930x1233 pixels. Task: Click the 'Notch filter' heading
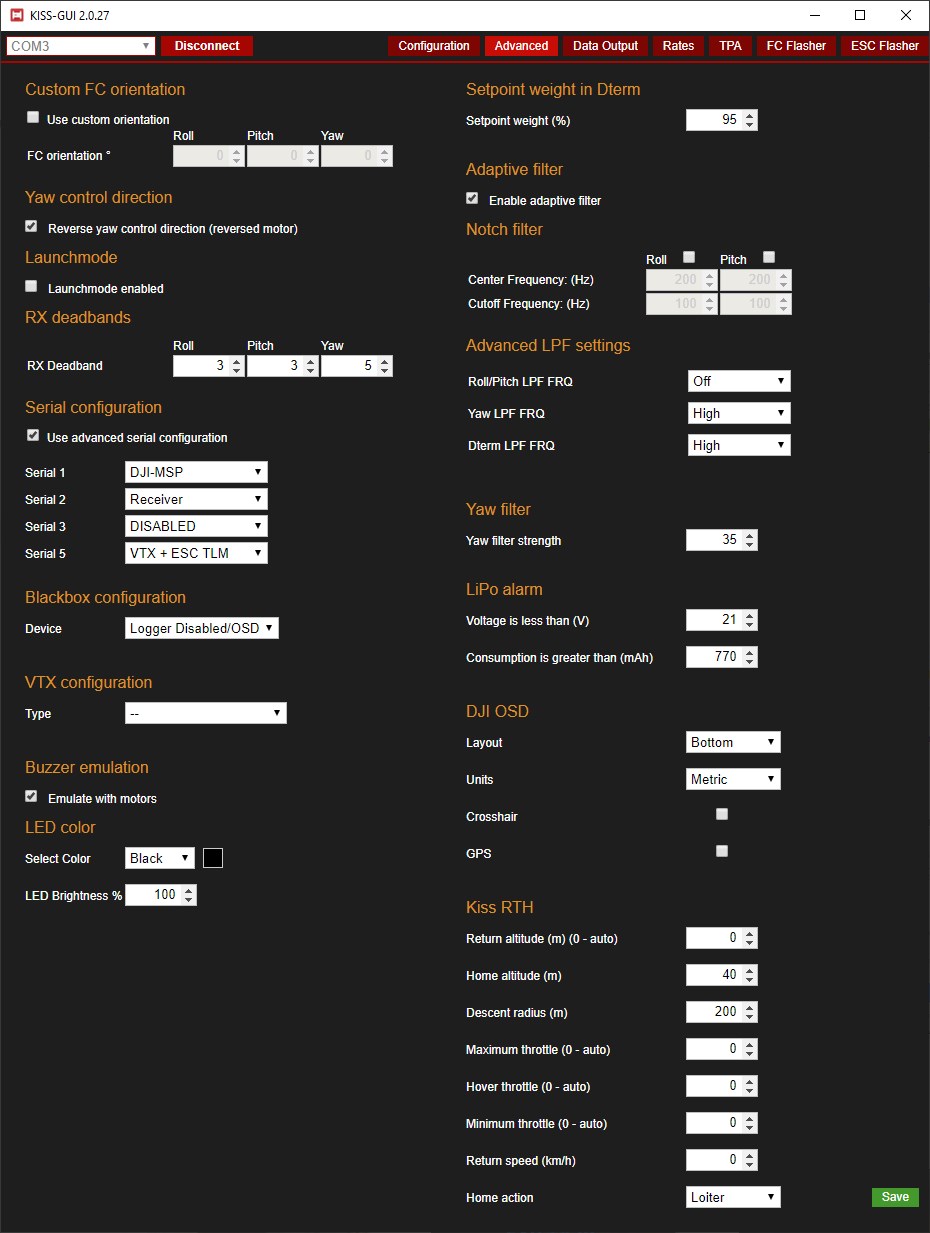tap(504, 229)
